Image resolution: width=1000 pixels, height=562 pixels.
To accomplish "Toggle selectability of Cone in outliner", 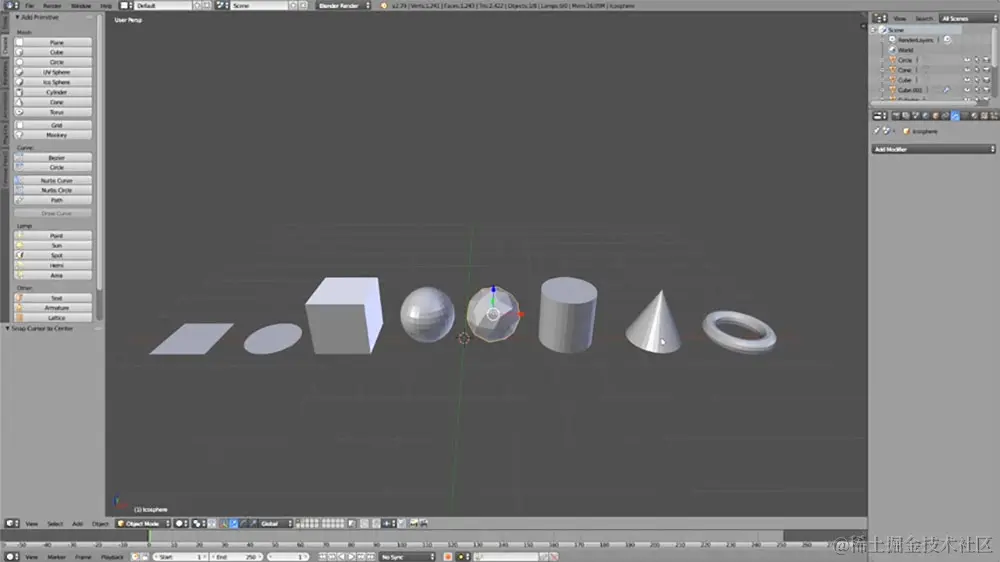I will coord(977,70).
